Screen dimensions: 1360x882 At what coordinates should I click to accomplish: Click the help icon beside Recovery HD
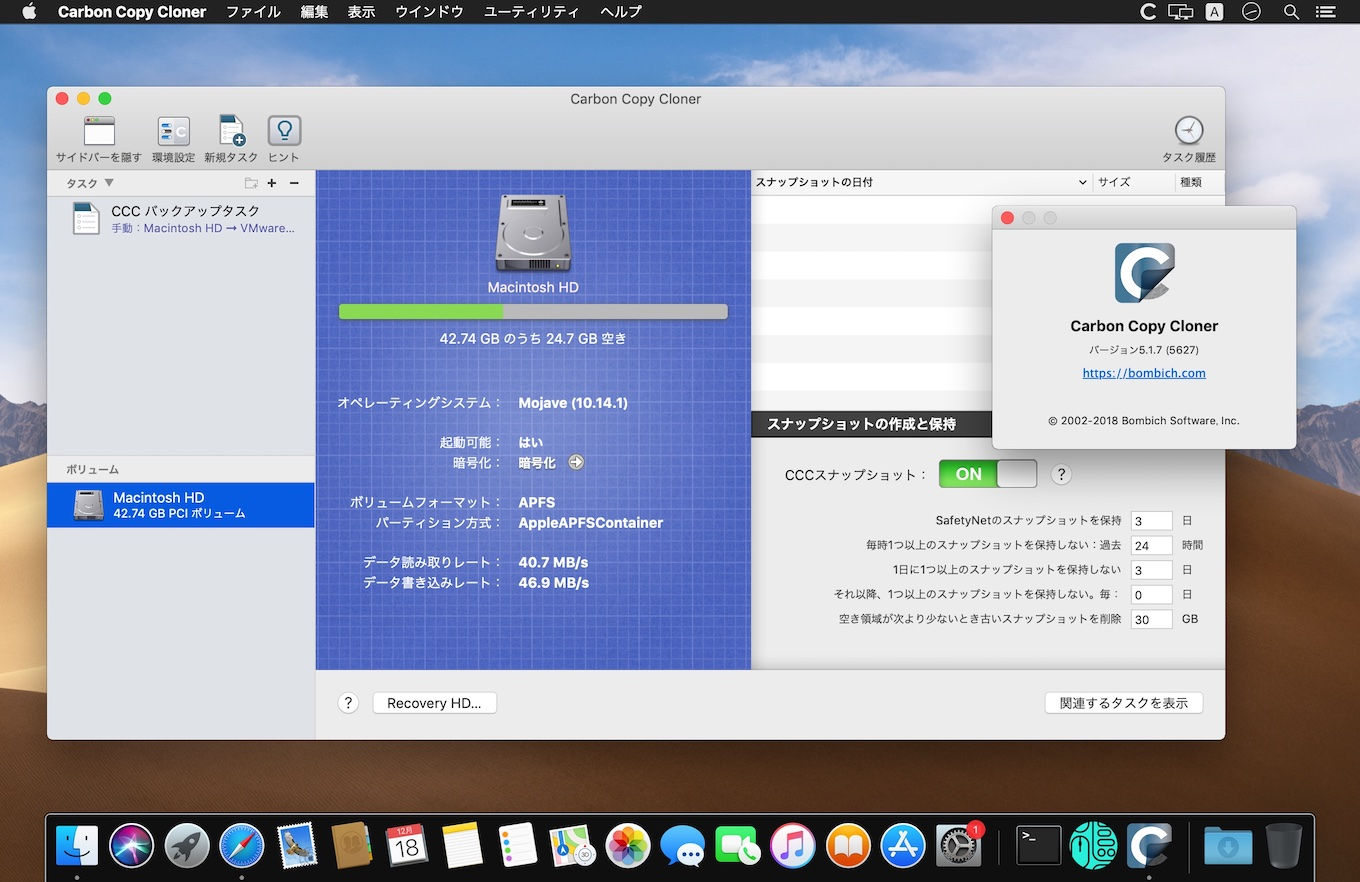[x=348, y=703]
